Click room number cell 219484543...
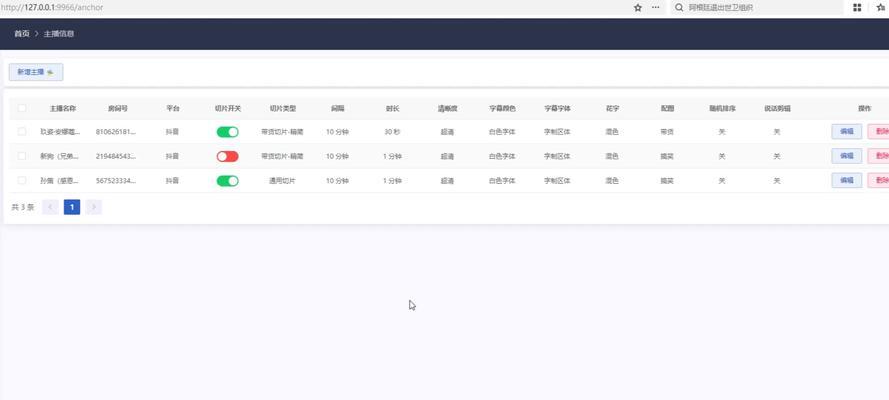The height and width of the screenshot is (400, 889). [116, 156]
